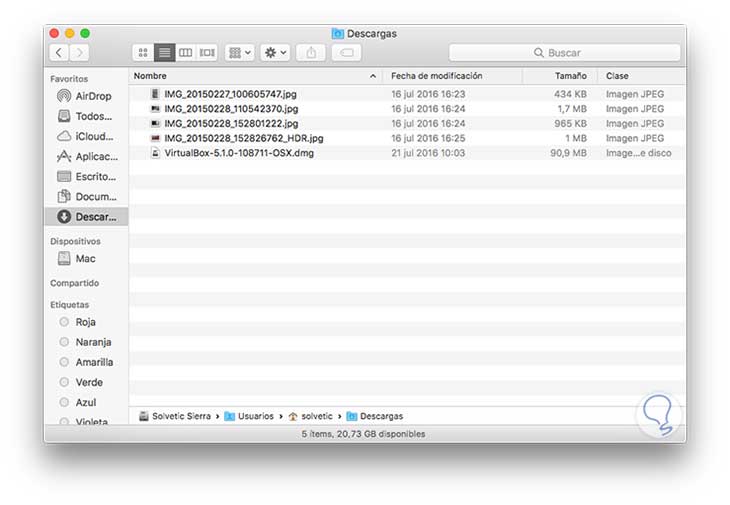Click the 1,7 MB size cell

[572, 109]
